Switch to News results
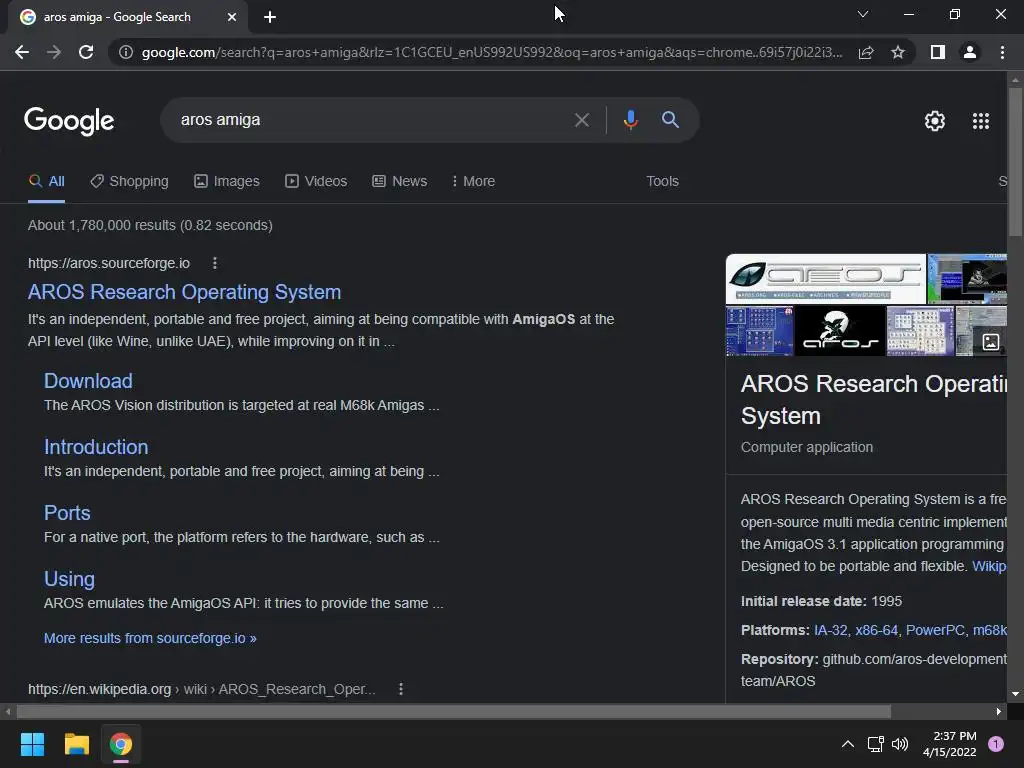Image resolution: width=1024 pixels, height=768 pixels. [400, 182]
